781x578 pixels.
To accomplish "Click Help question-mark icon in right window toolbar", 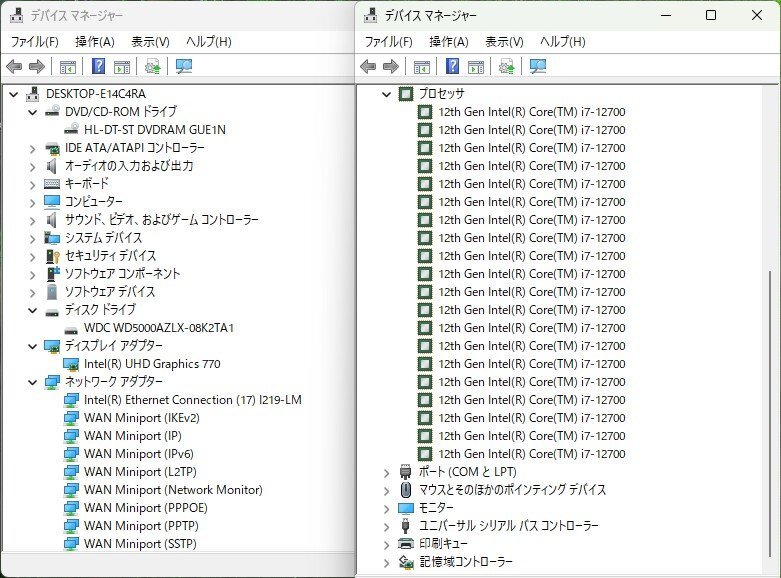I will (x=453, y=66).
